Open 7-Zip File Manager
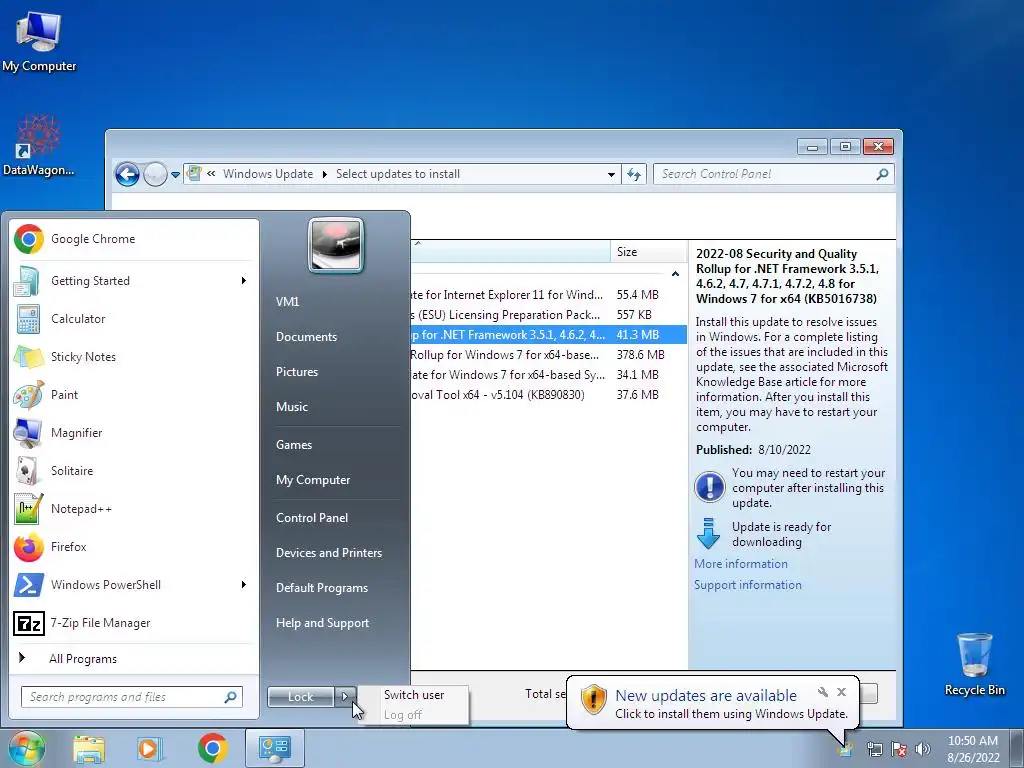Viewport: 1024px width, 768px height. point(134,623)
